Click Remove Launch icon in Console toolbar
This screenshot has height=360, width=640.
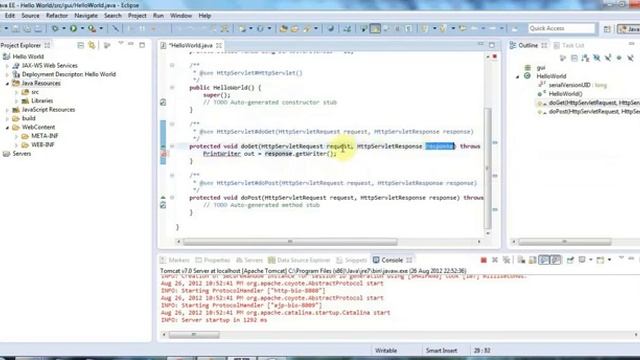[495, 260]
